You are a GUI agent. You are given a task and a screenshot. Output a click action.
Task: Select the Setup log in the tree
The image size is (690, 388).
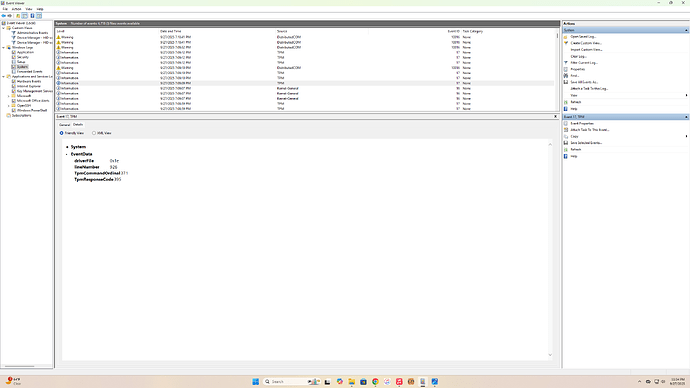tap(21, 62)
